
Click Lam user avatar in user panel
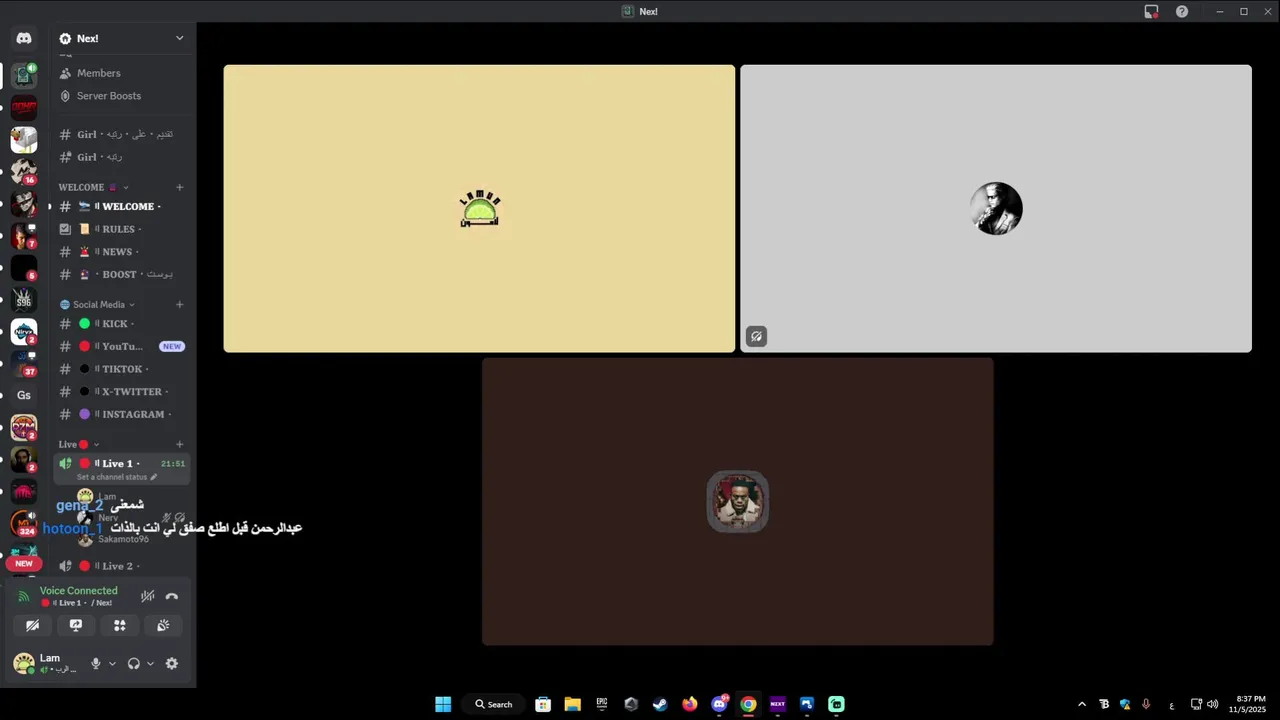coord(23,663)
